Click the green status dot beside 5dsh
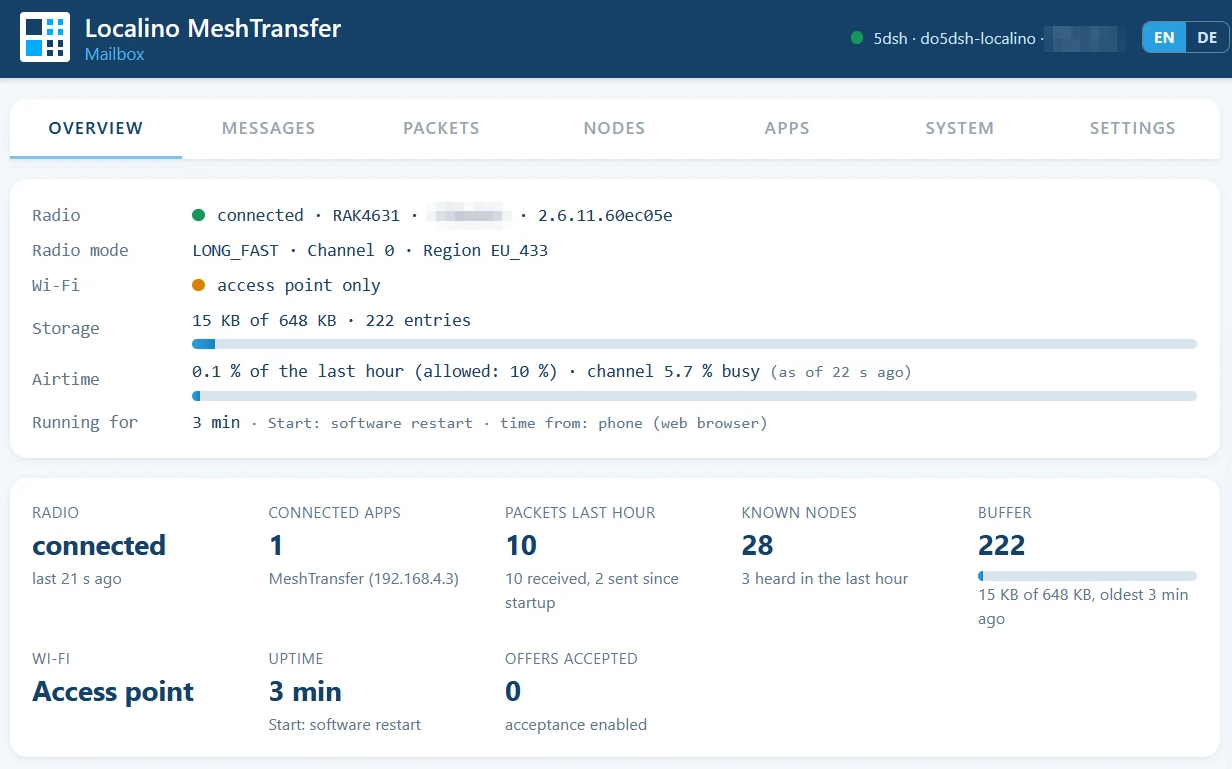This screenshot has height=769, width=1232. pyautogui.click(x=857, y=38)
